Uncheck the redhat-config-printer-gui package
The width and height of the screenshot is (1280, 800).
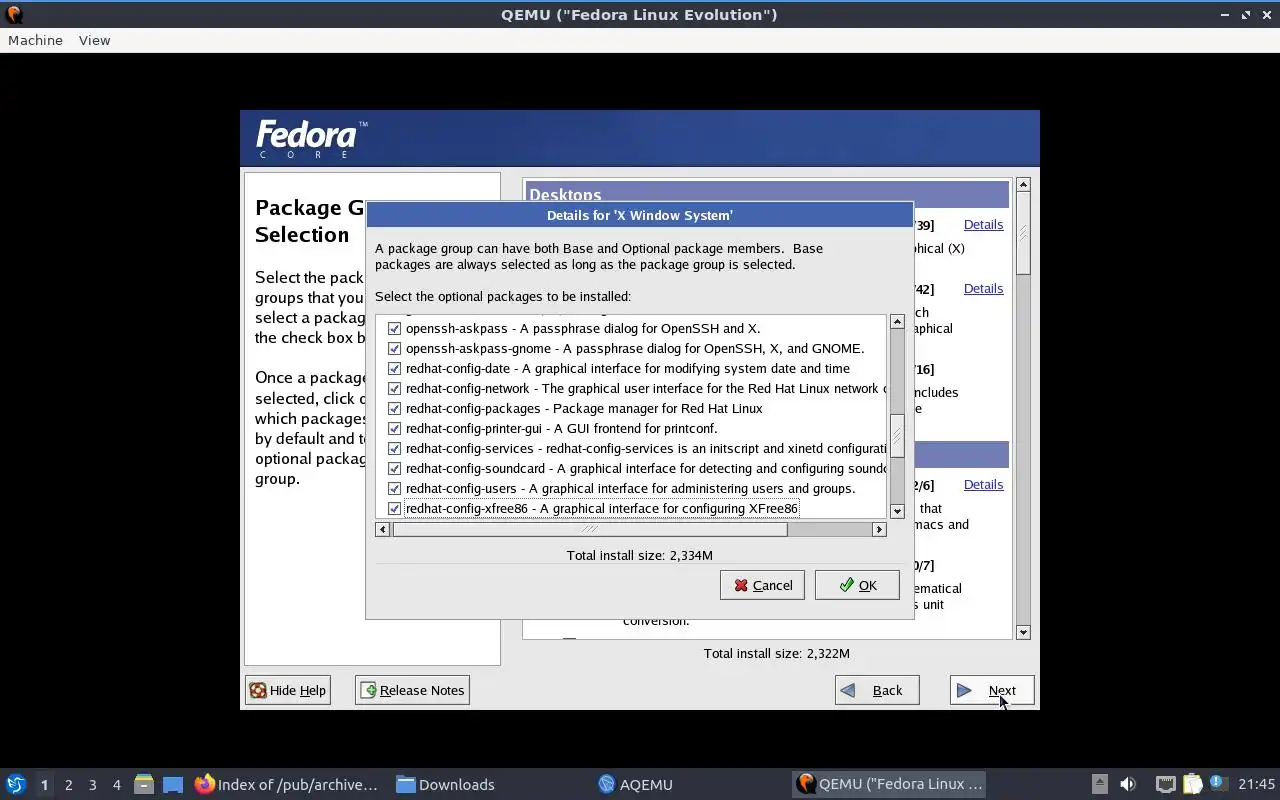pos(394,428)
